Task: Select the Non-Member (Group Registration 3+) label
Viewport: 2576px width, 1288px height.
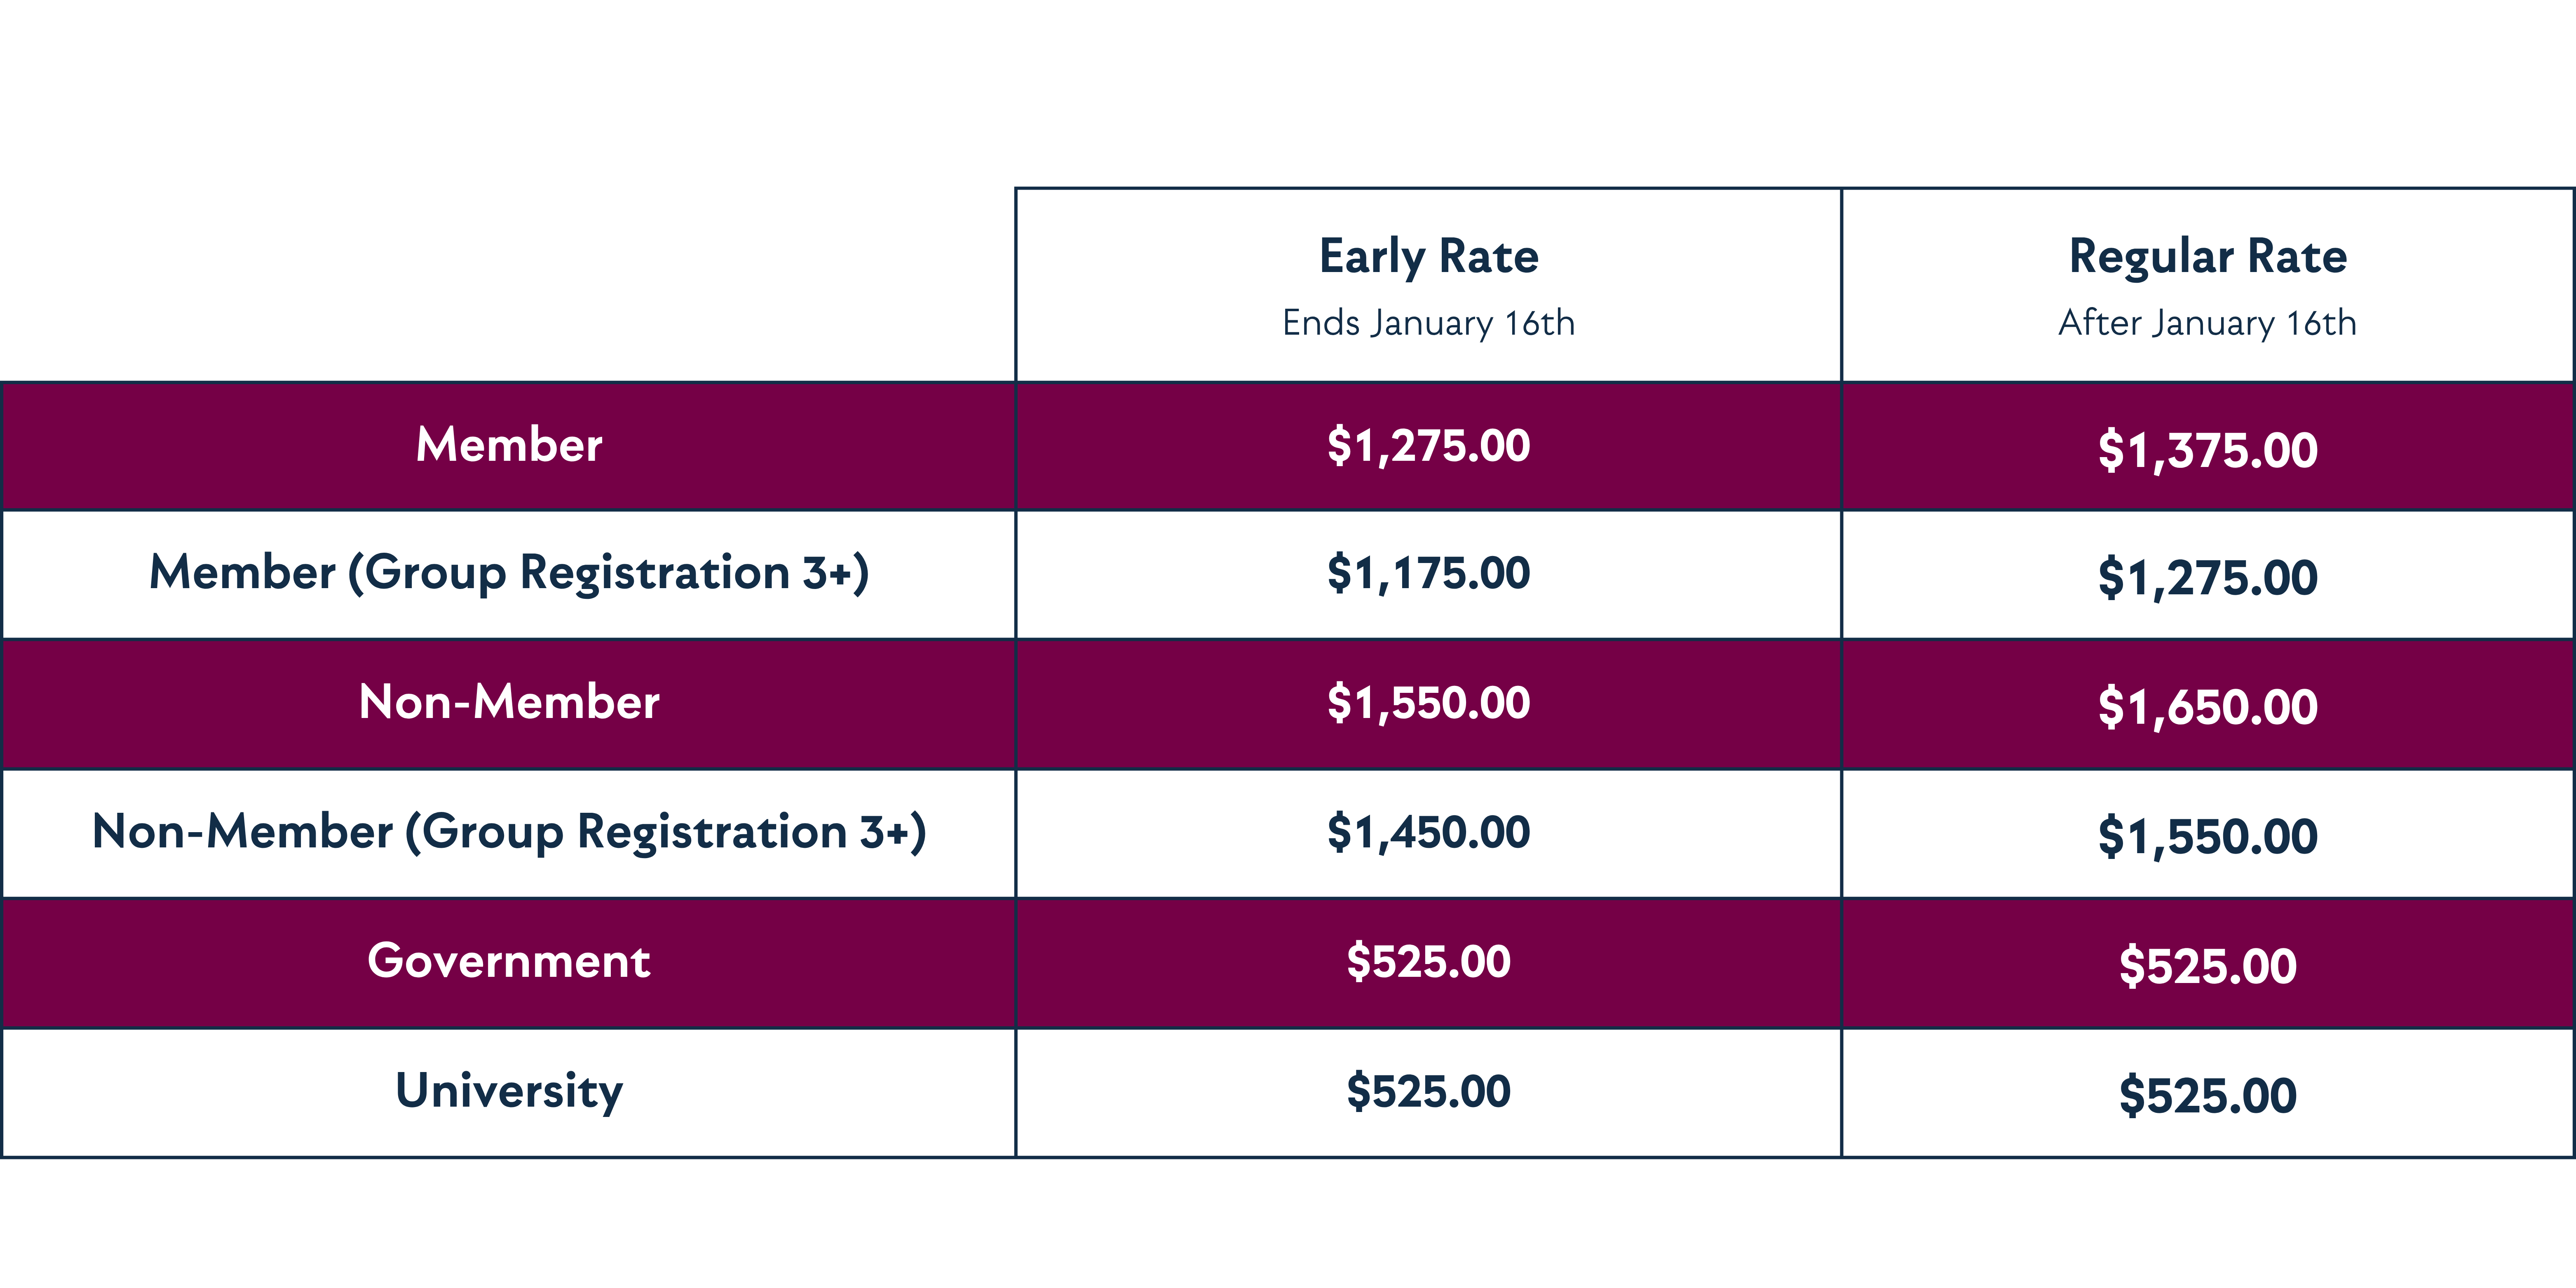Action: [509, 832]
